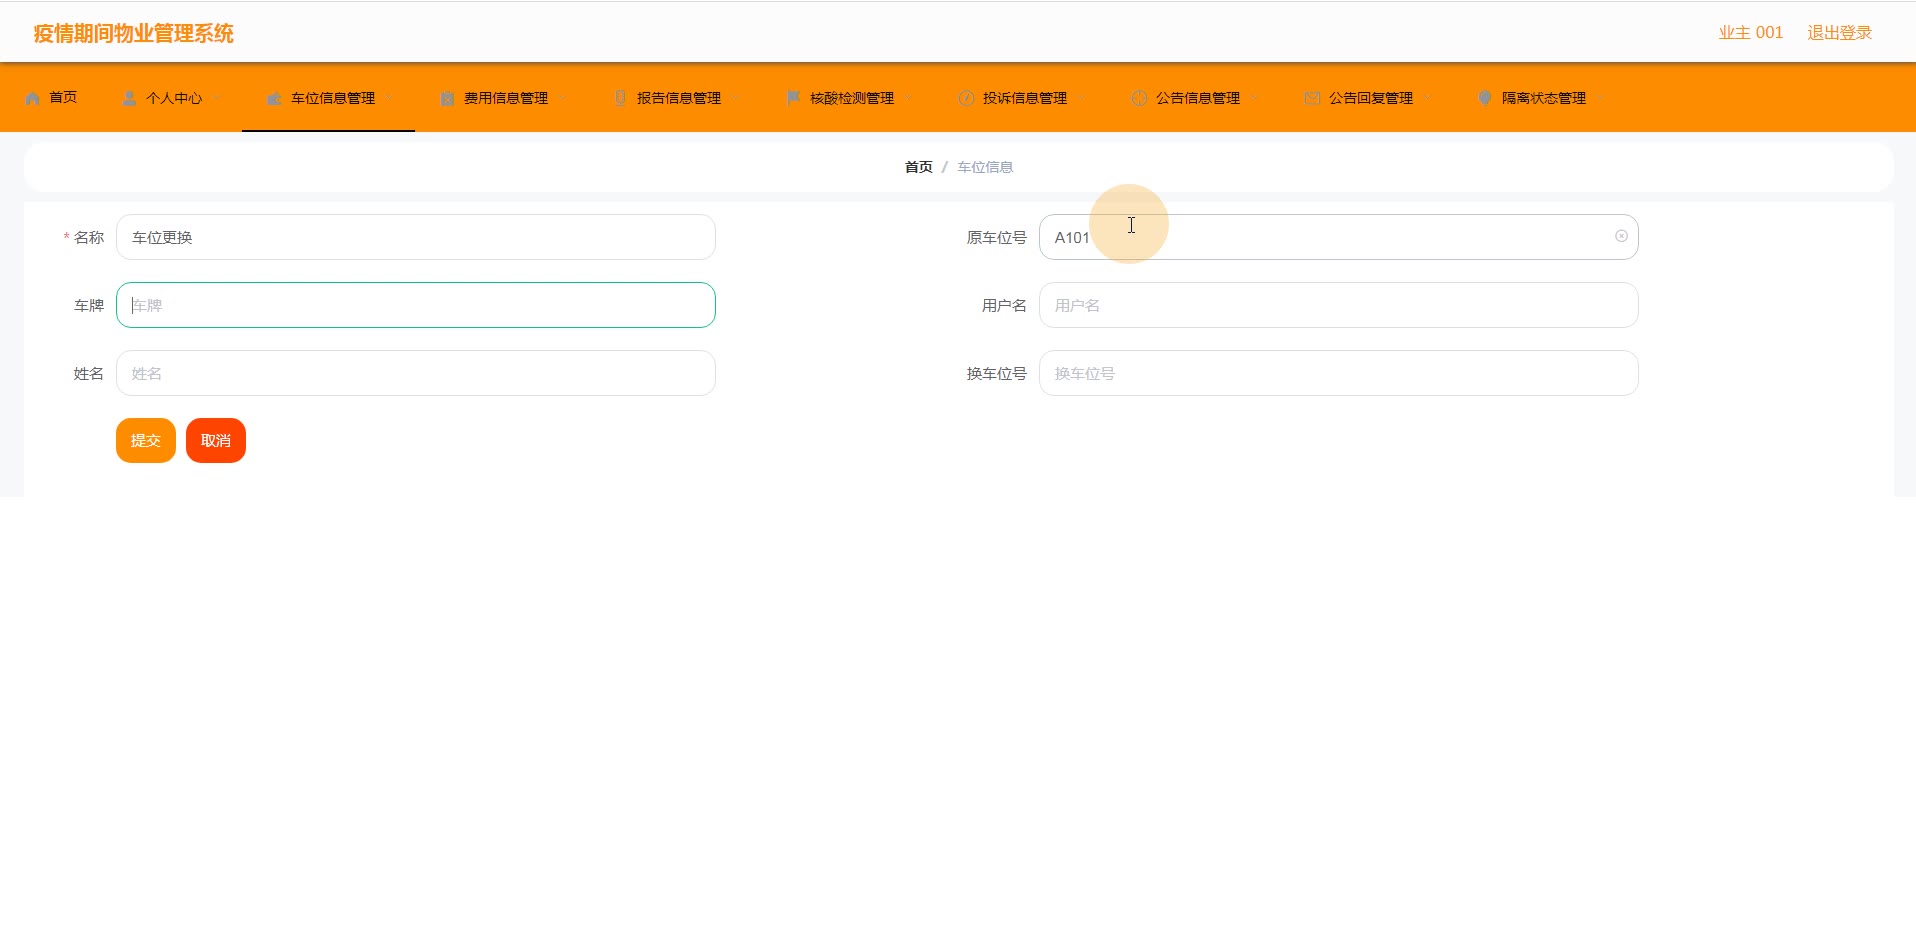Viewport: 1916px width, 934px height.
Task: Open the 投诉信息管理 menu
Action: pyautogui.click(x=1020, y=98)
